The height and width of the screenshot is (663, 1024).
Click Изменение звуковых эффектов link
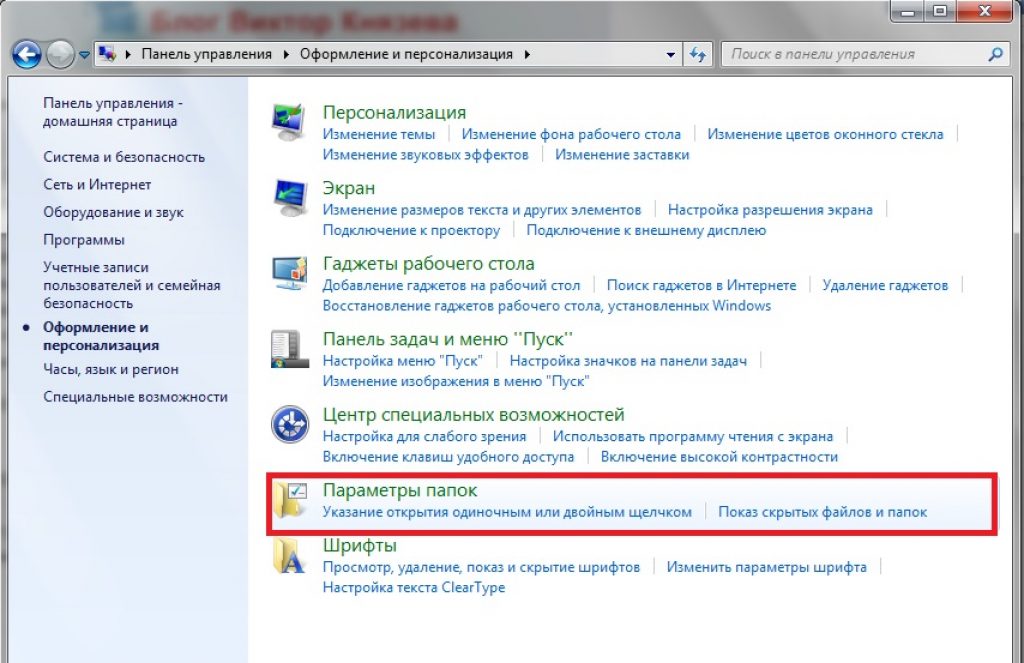pyautogui.click(x=426, y=155)
